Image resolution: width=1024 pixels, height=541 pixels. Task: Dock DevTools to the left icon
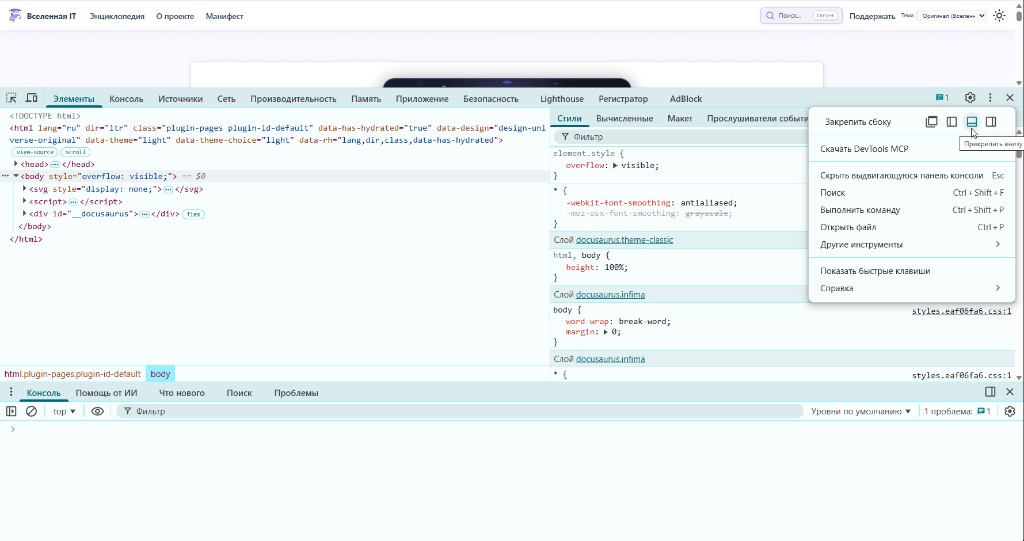coord(952,122)
